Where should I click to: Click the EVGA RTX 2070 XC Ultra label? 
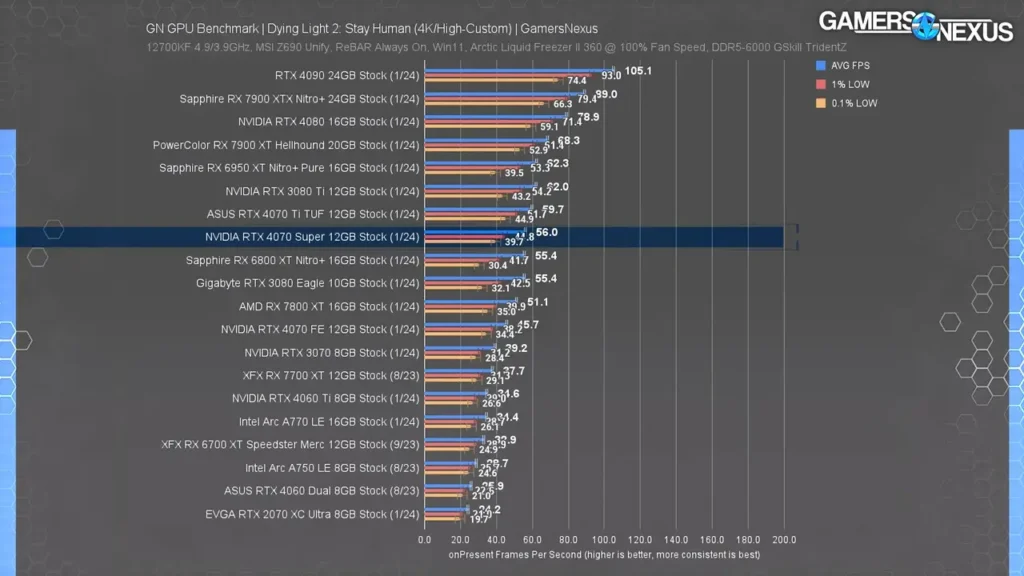[x=312, y=515]
